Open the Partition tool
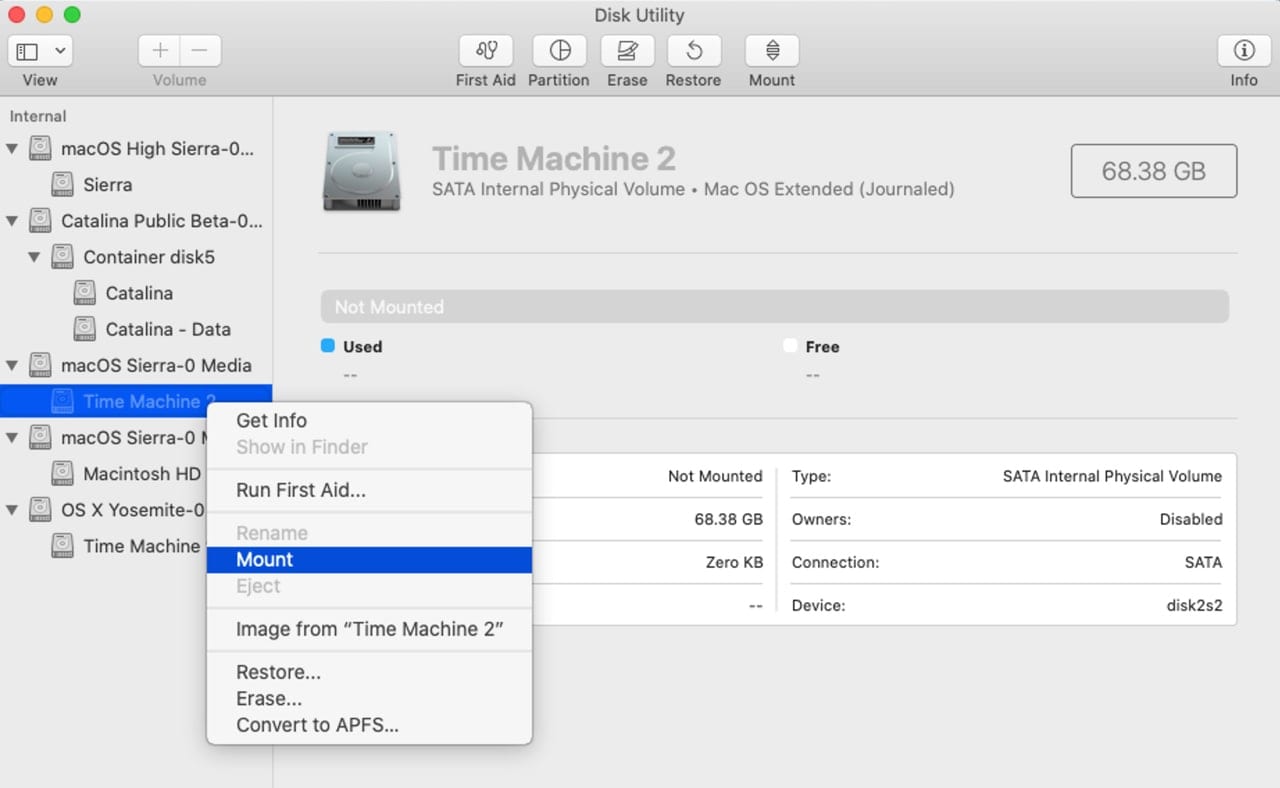 [x=558, y=51]
